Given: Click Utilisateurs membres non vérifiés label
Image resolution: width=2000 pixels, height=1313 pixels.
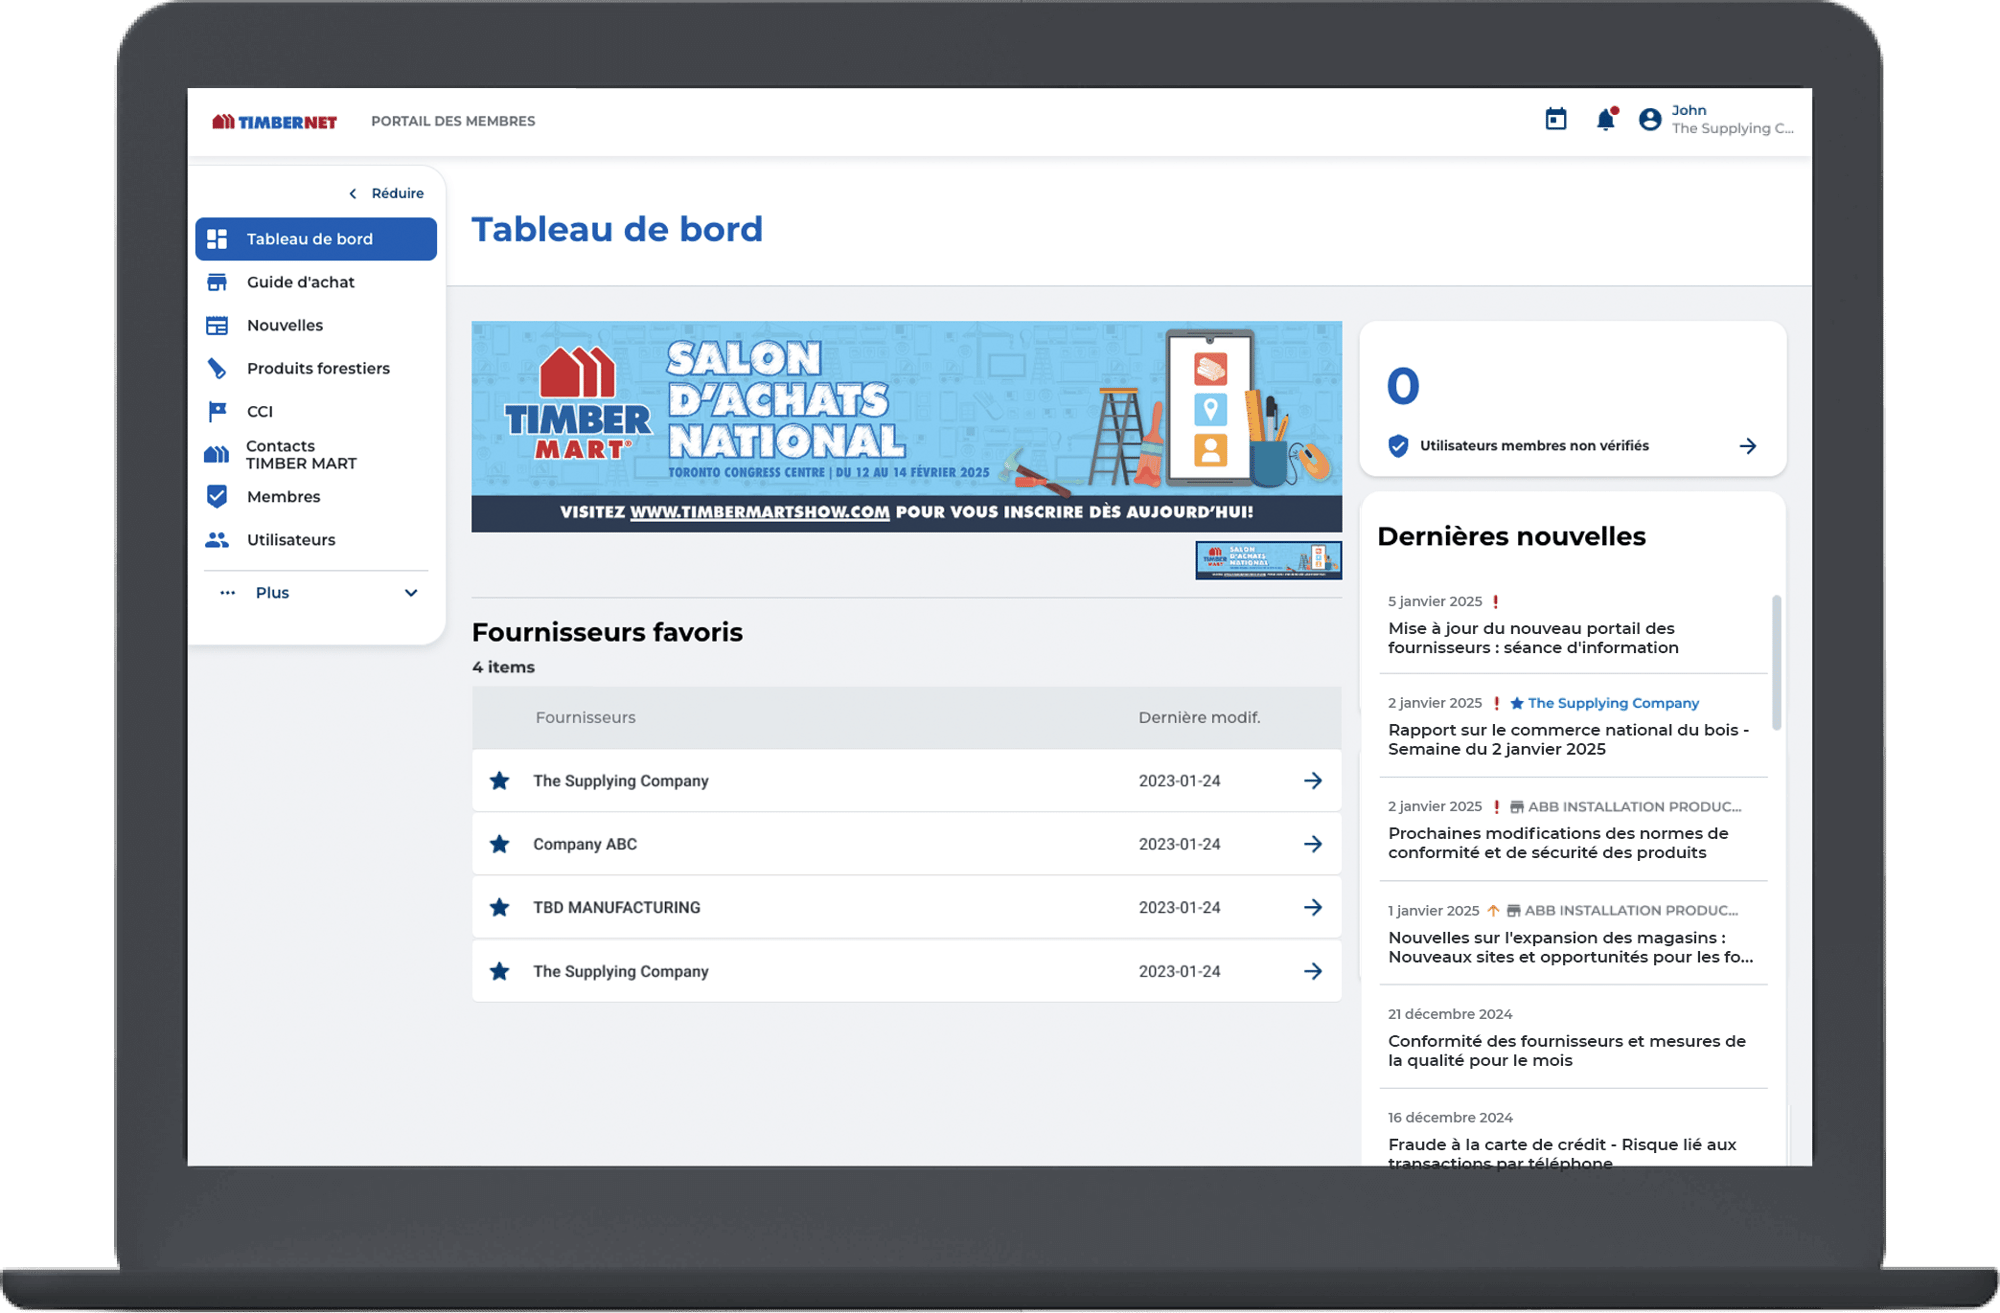Looking at the screenshot, I should click(x=1534, y=446).
